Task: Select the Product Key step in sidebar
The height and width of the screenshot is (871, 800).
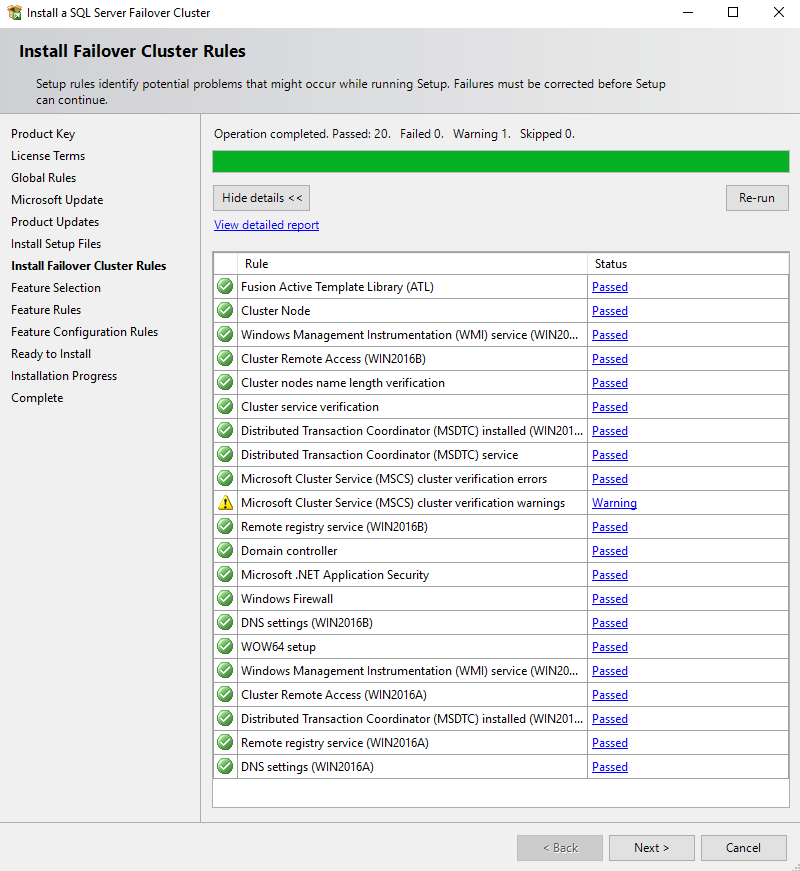Action: [x=43, y=134]
